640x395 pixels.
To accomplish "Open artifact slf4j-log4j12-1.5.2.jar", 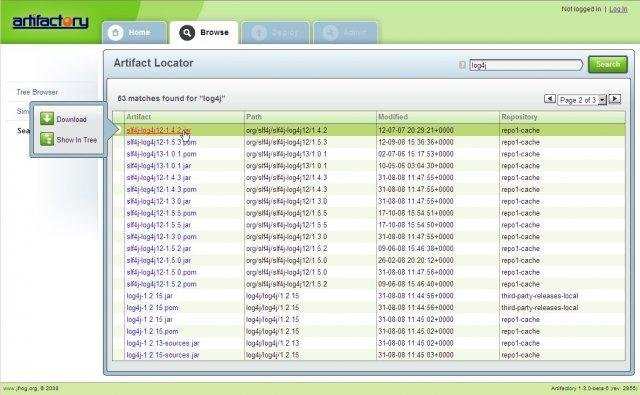I will click(158, 249).
